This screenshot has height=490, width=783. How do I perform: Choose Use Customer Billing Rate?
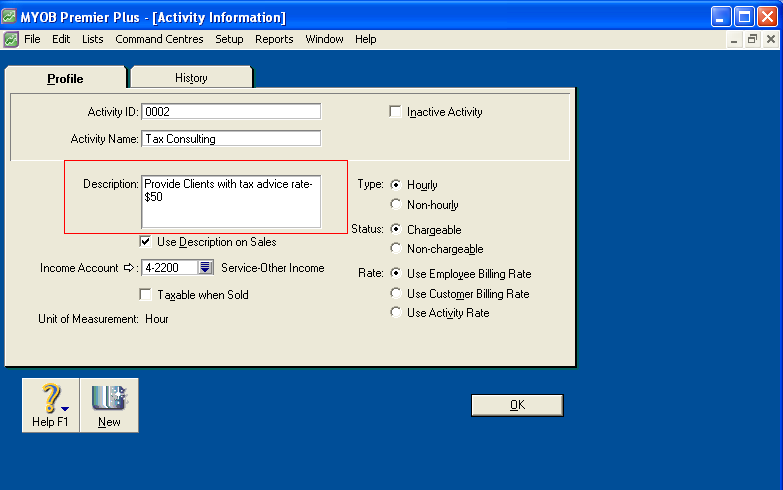click(x=395, y=293)
